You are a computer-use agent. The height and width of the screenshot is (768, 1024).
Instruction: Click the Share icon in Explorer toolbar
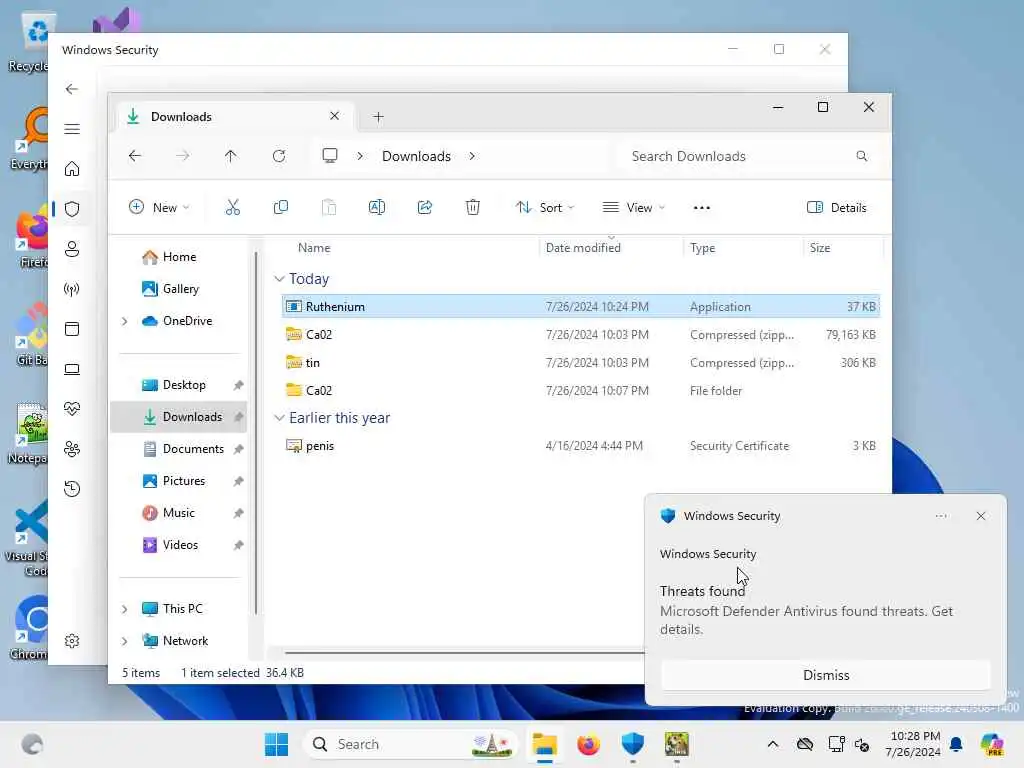point(424,208)
